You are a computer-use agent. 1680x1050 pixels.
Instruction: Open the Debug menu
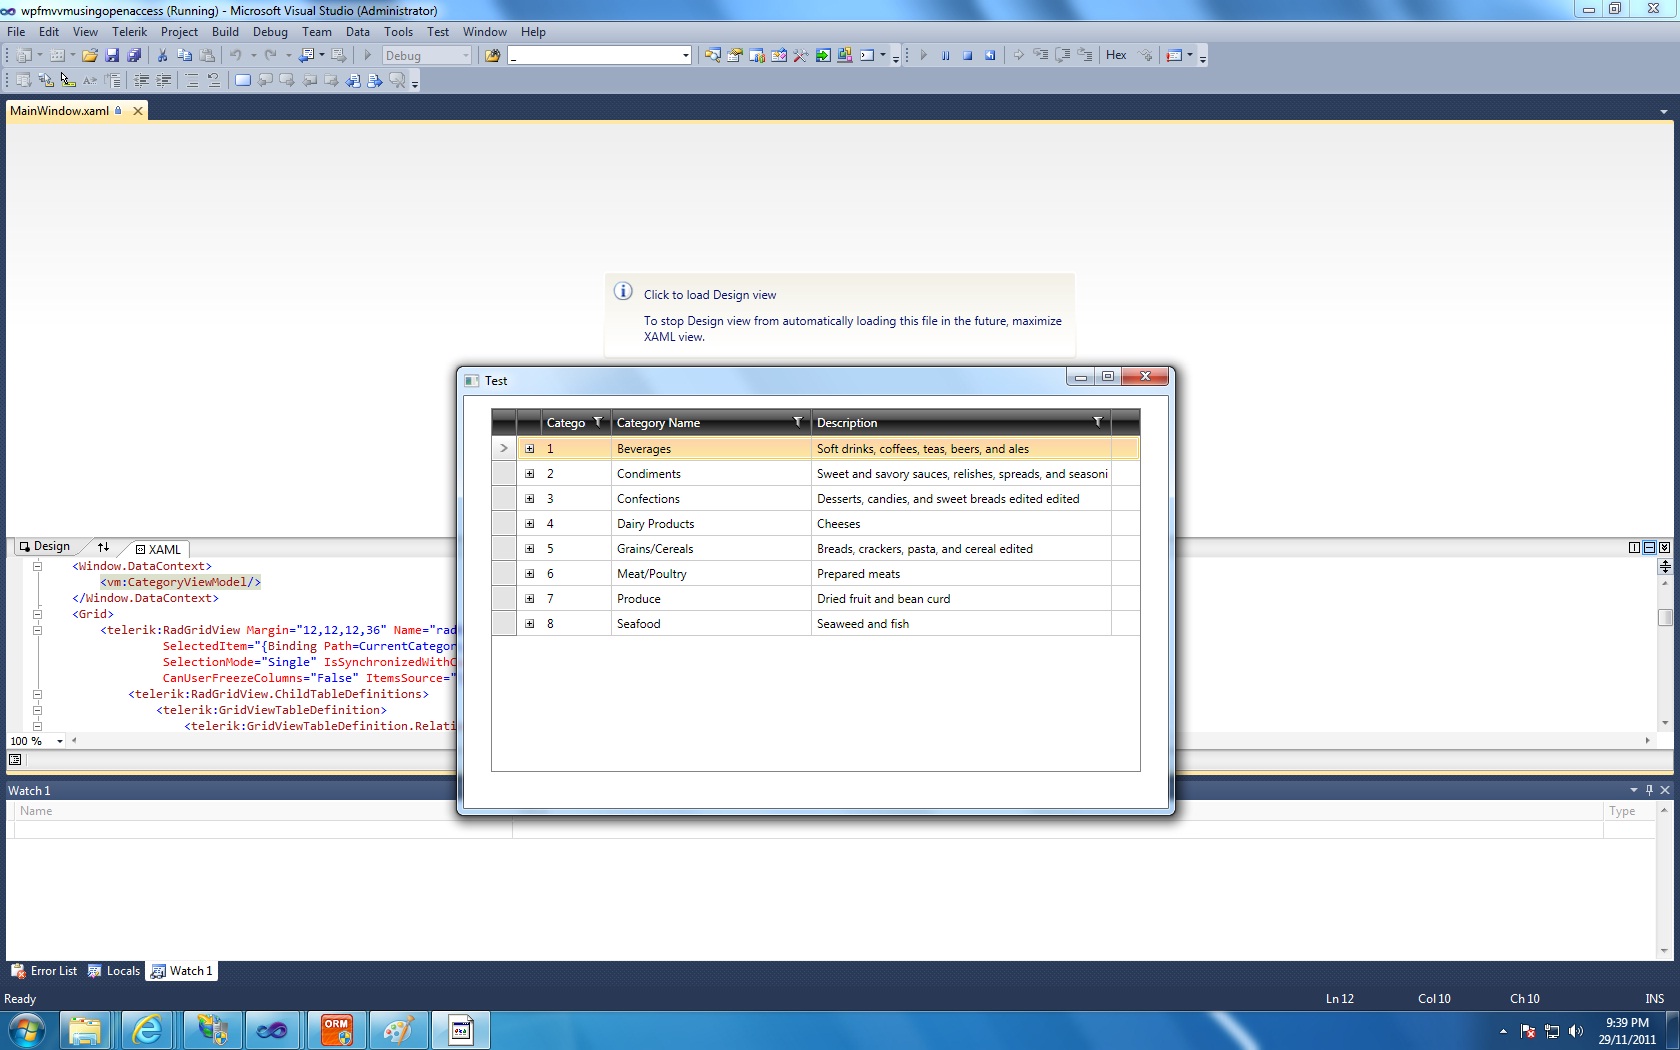pos(270,32)
